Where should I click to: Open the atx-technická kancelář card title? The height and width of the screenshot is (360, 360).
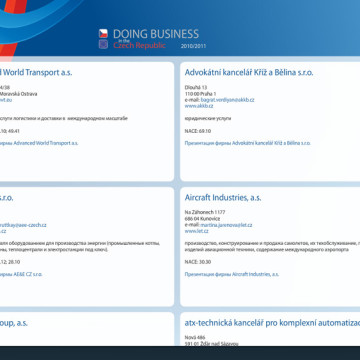click(x=272, y=323)
